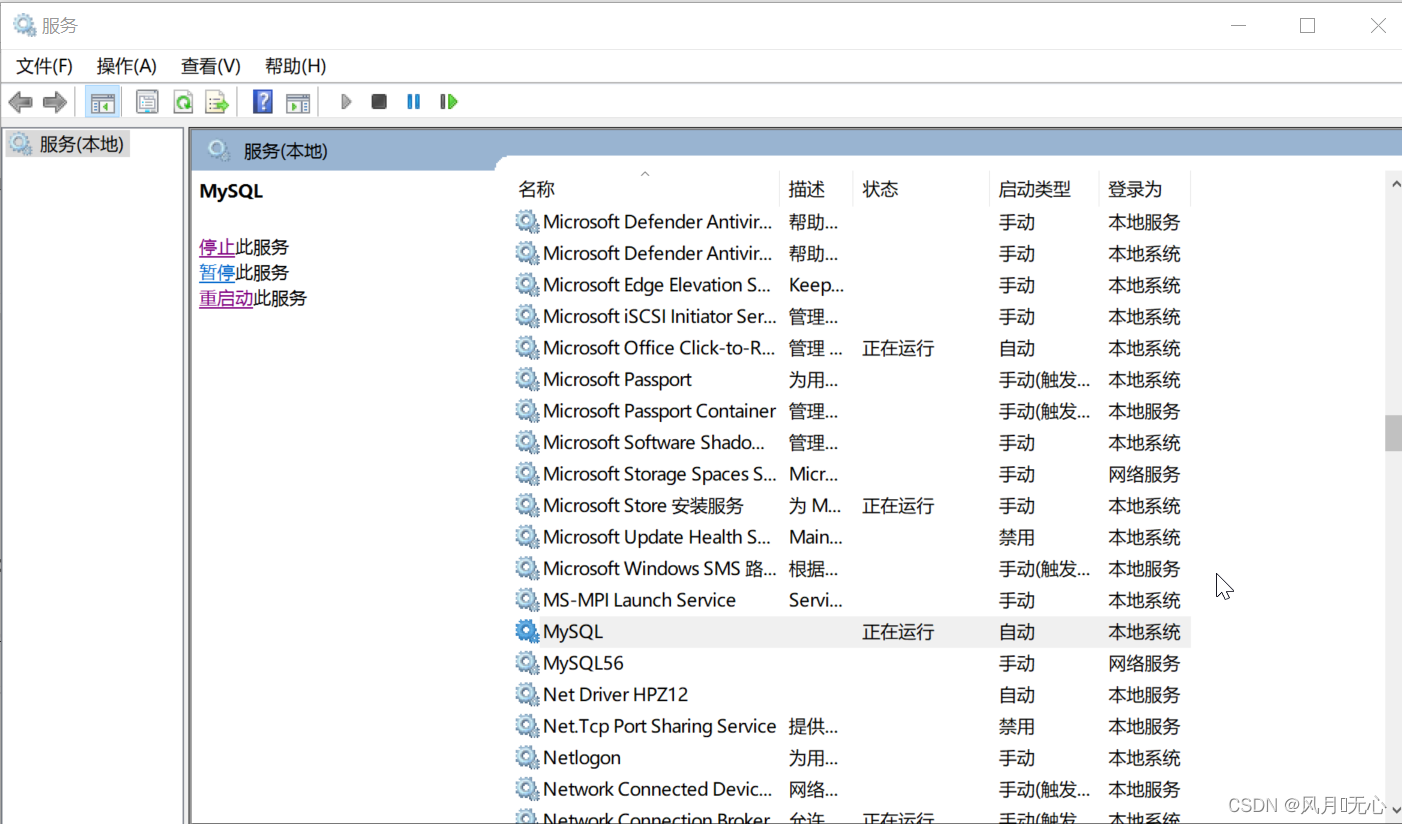
Task: Click the Refresh toolbar icon
Action: pyautogui.click(x=183, y=101)
